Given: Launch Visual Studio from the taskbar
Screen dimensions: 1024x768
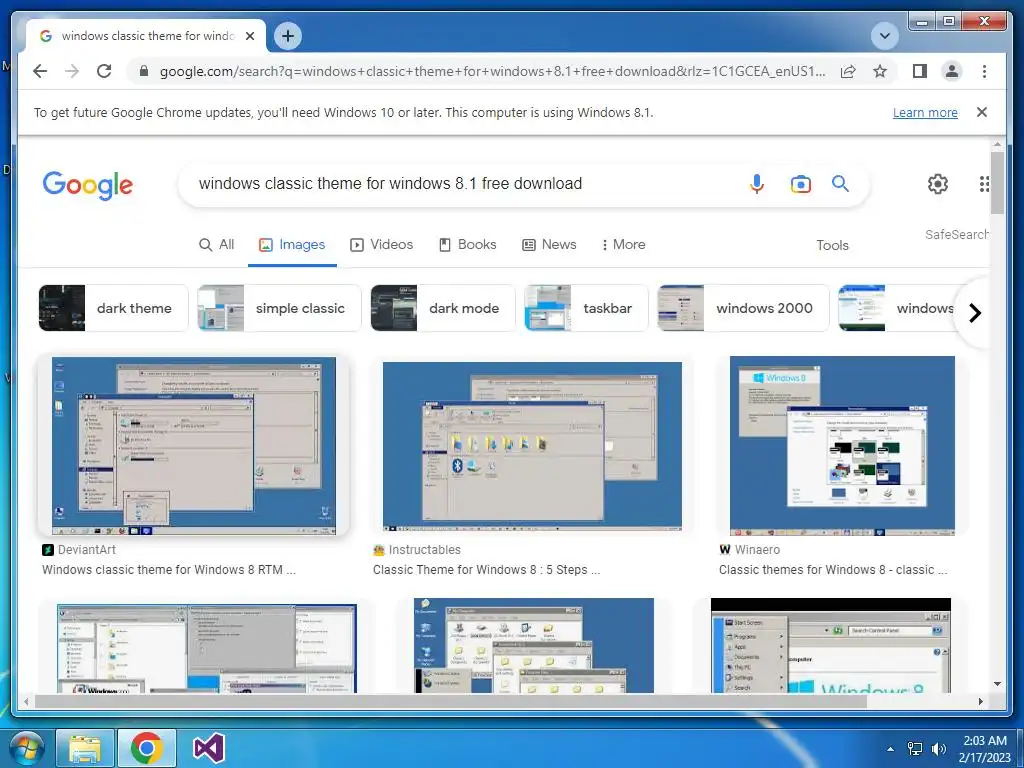Looking at the screenshot, I should point(209,748).
